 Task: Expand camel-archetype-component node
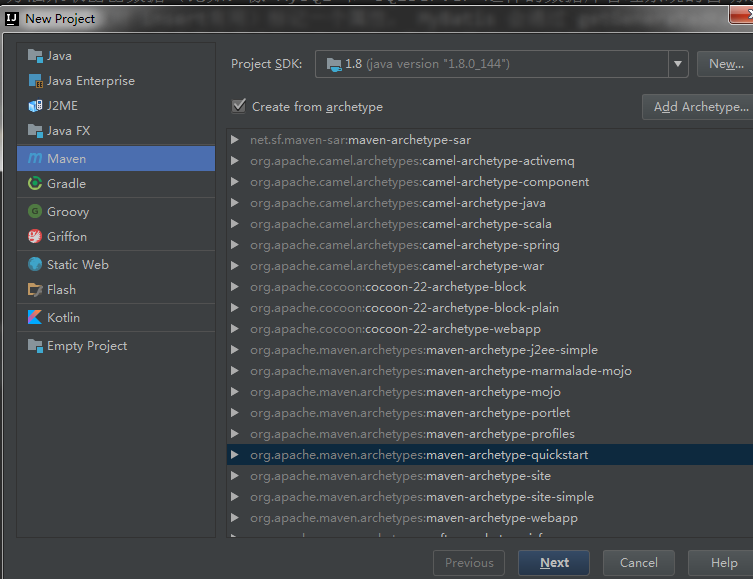235,181
